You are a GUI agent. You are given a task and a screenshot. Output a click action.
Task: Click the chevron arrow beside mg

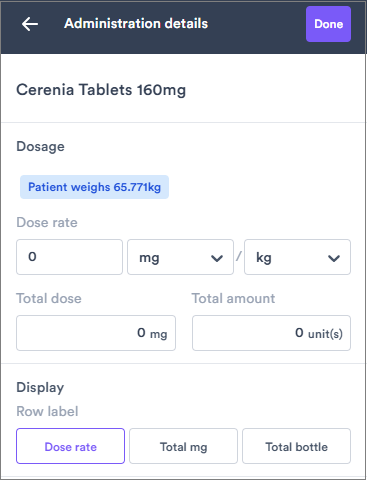tap(217, 258)
